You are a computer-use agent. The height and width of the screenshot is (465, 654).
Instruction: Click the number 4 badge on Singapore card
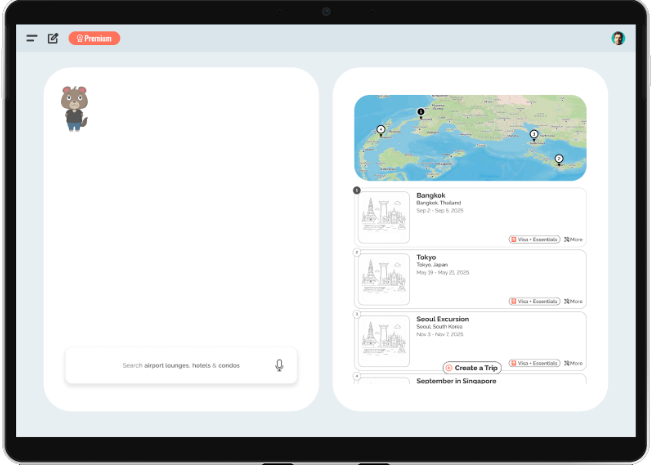click(357, 376)
